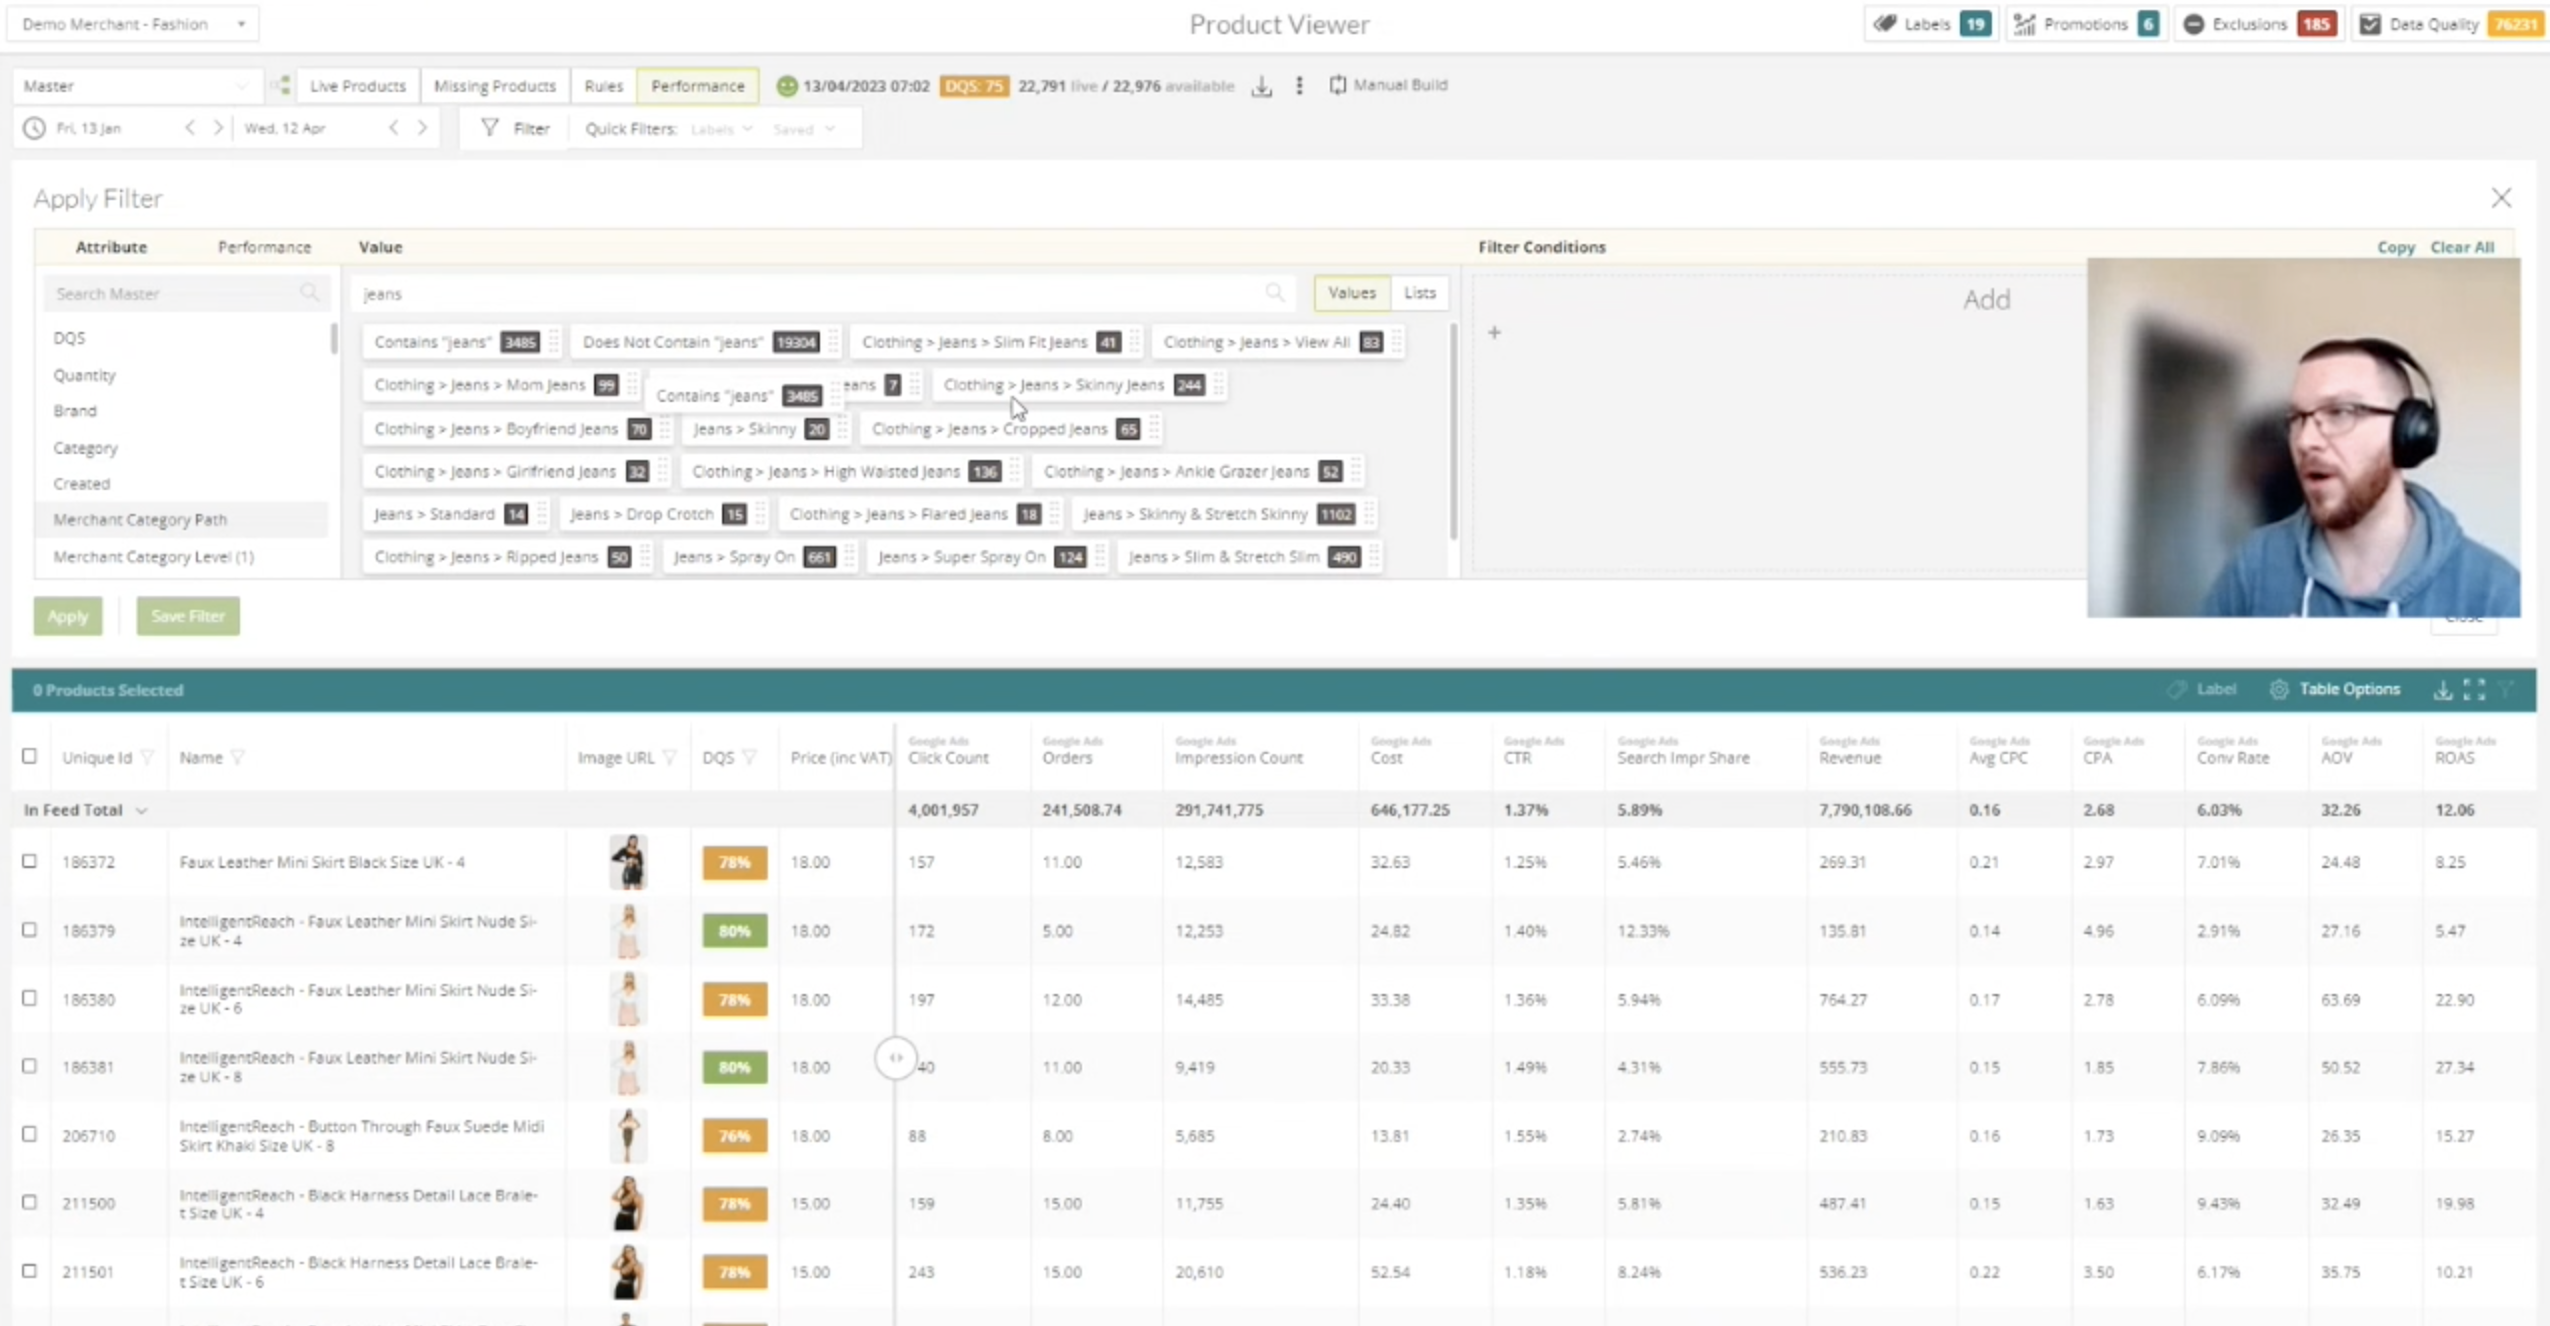Select the Brand attribute
This screenshot has width=2550, height=1326.
75,411
